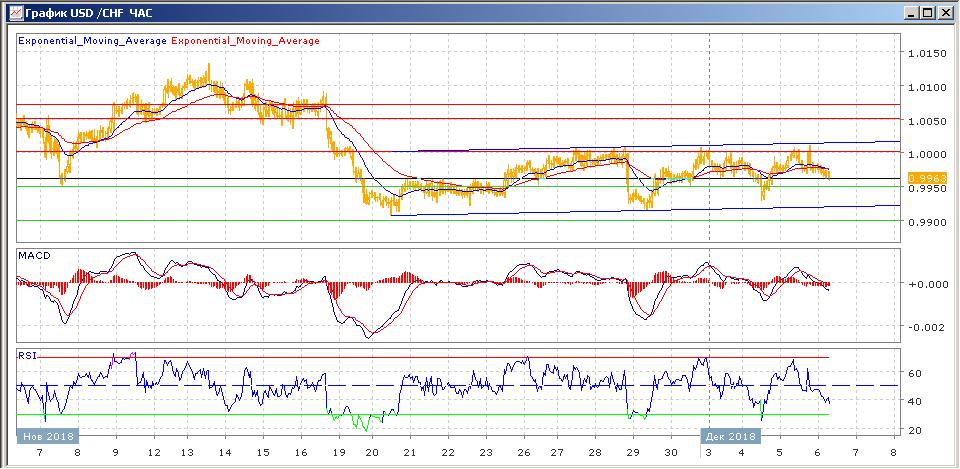This screenshot has width=960, height=469.
Task: Click the -0.002 MACD axis label
Action: 926,327
